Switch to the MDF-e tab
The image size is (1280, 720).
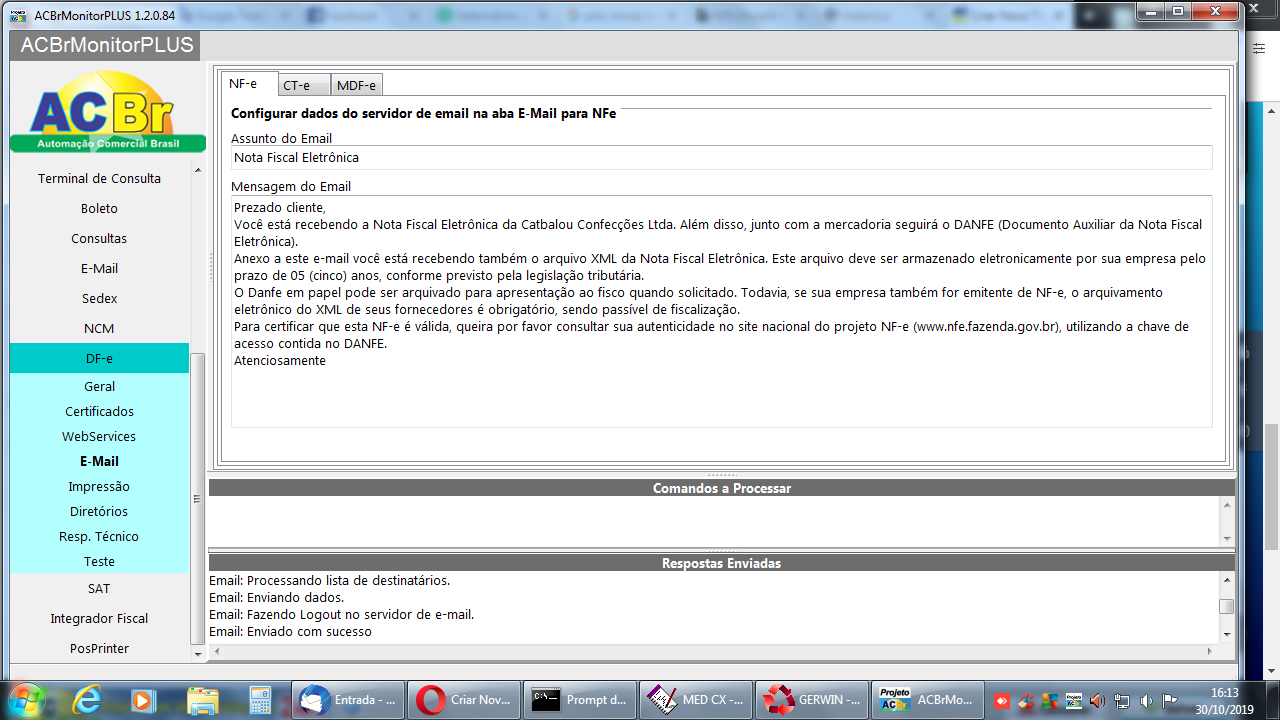click(x=356, y=85)
